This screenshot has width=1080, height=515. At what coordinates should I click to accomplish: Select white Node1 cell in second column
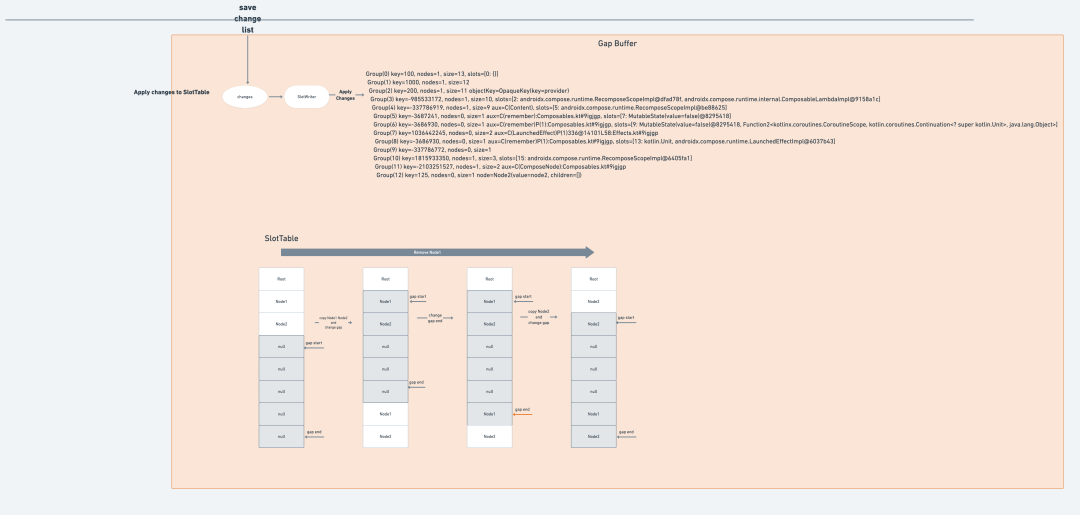[385, 414]
